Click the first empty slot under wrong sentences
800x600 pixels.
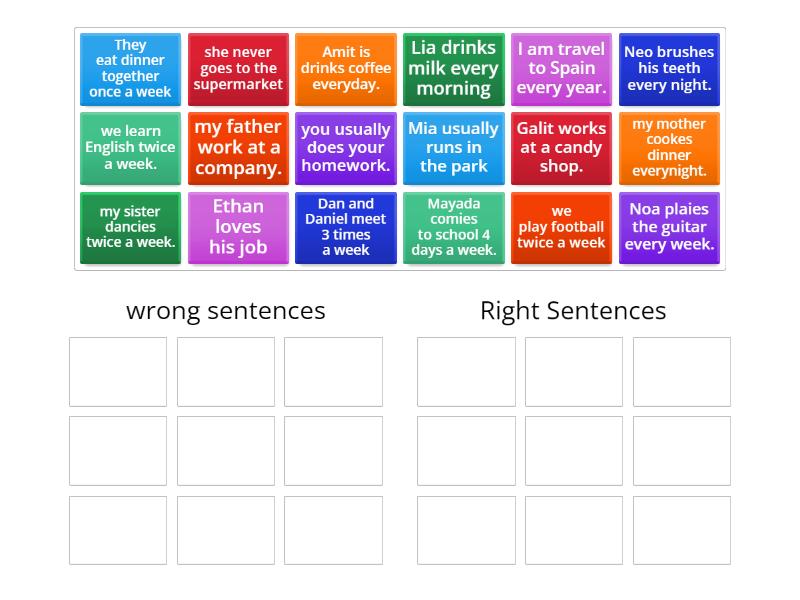coord(117,371)
